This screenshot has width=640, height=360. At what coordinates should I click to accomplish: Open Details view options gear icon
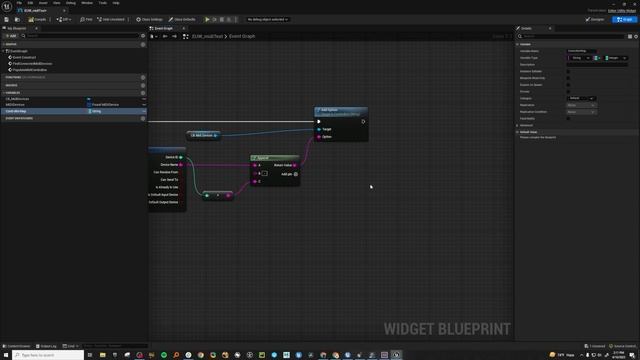click(636, 36)
